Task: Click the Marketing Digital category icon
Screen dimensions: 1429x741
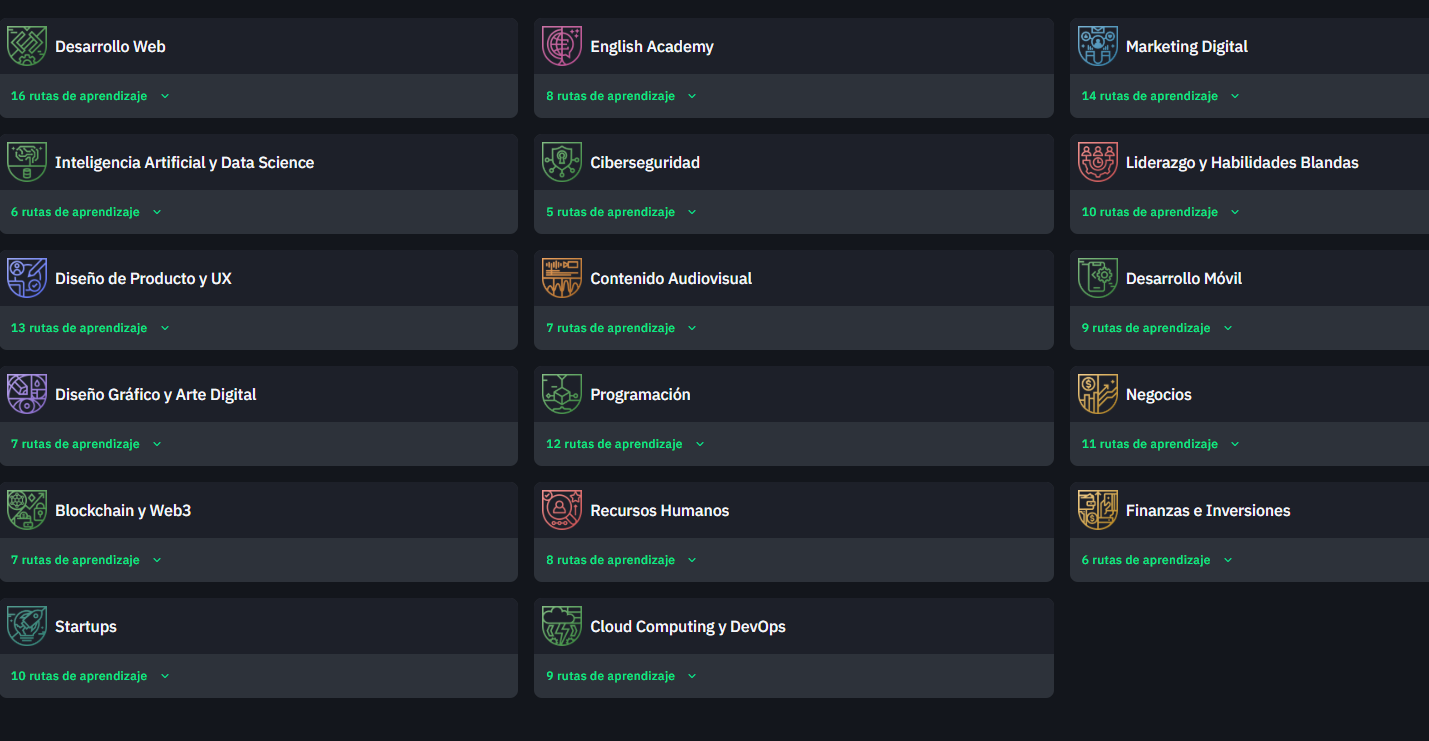Action: tap(1097, 46)
